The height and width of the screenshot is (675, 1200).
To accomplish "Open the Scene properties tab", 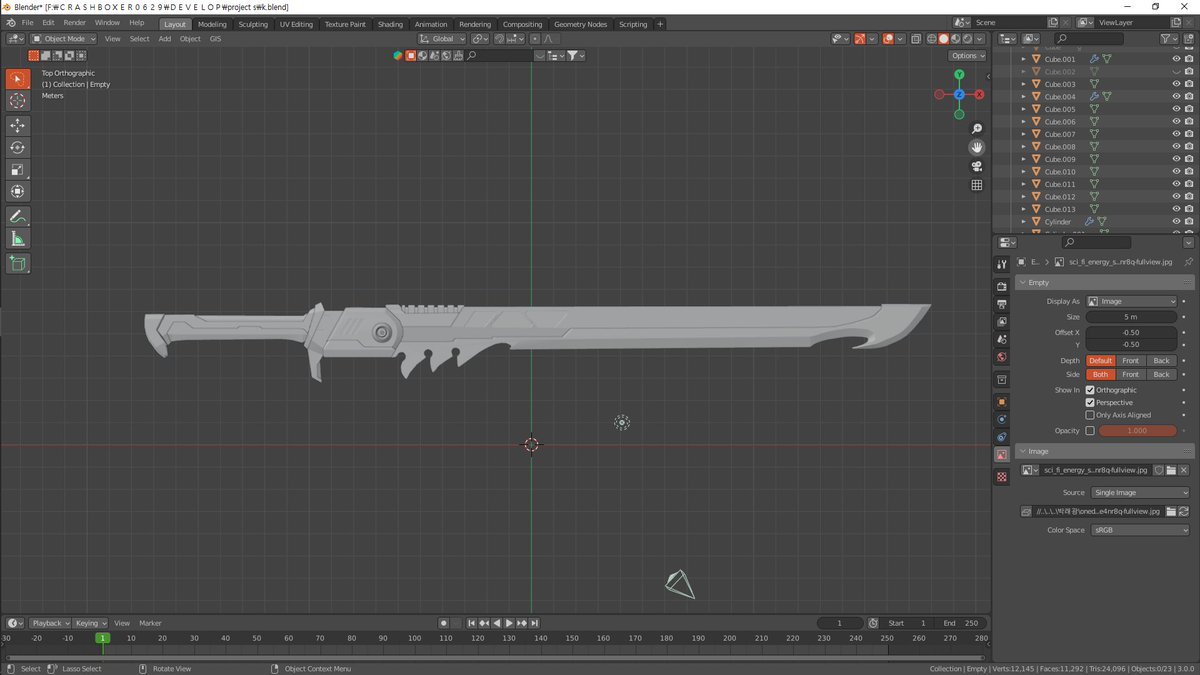I will click(x=1002, y=339).
